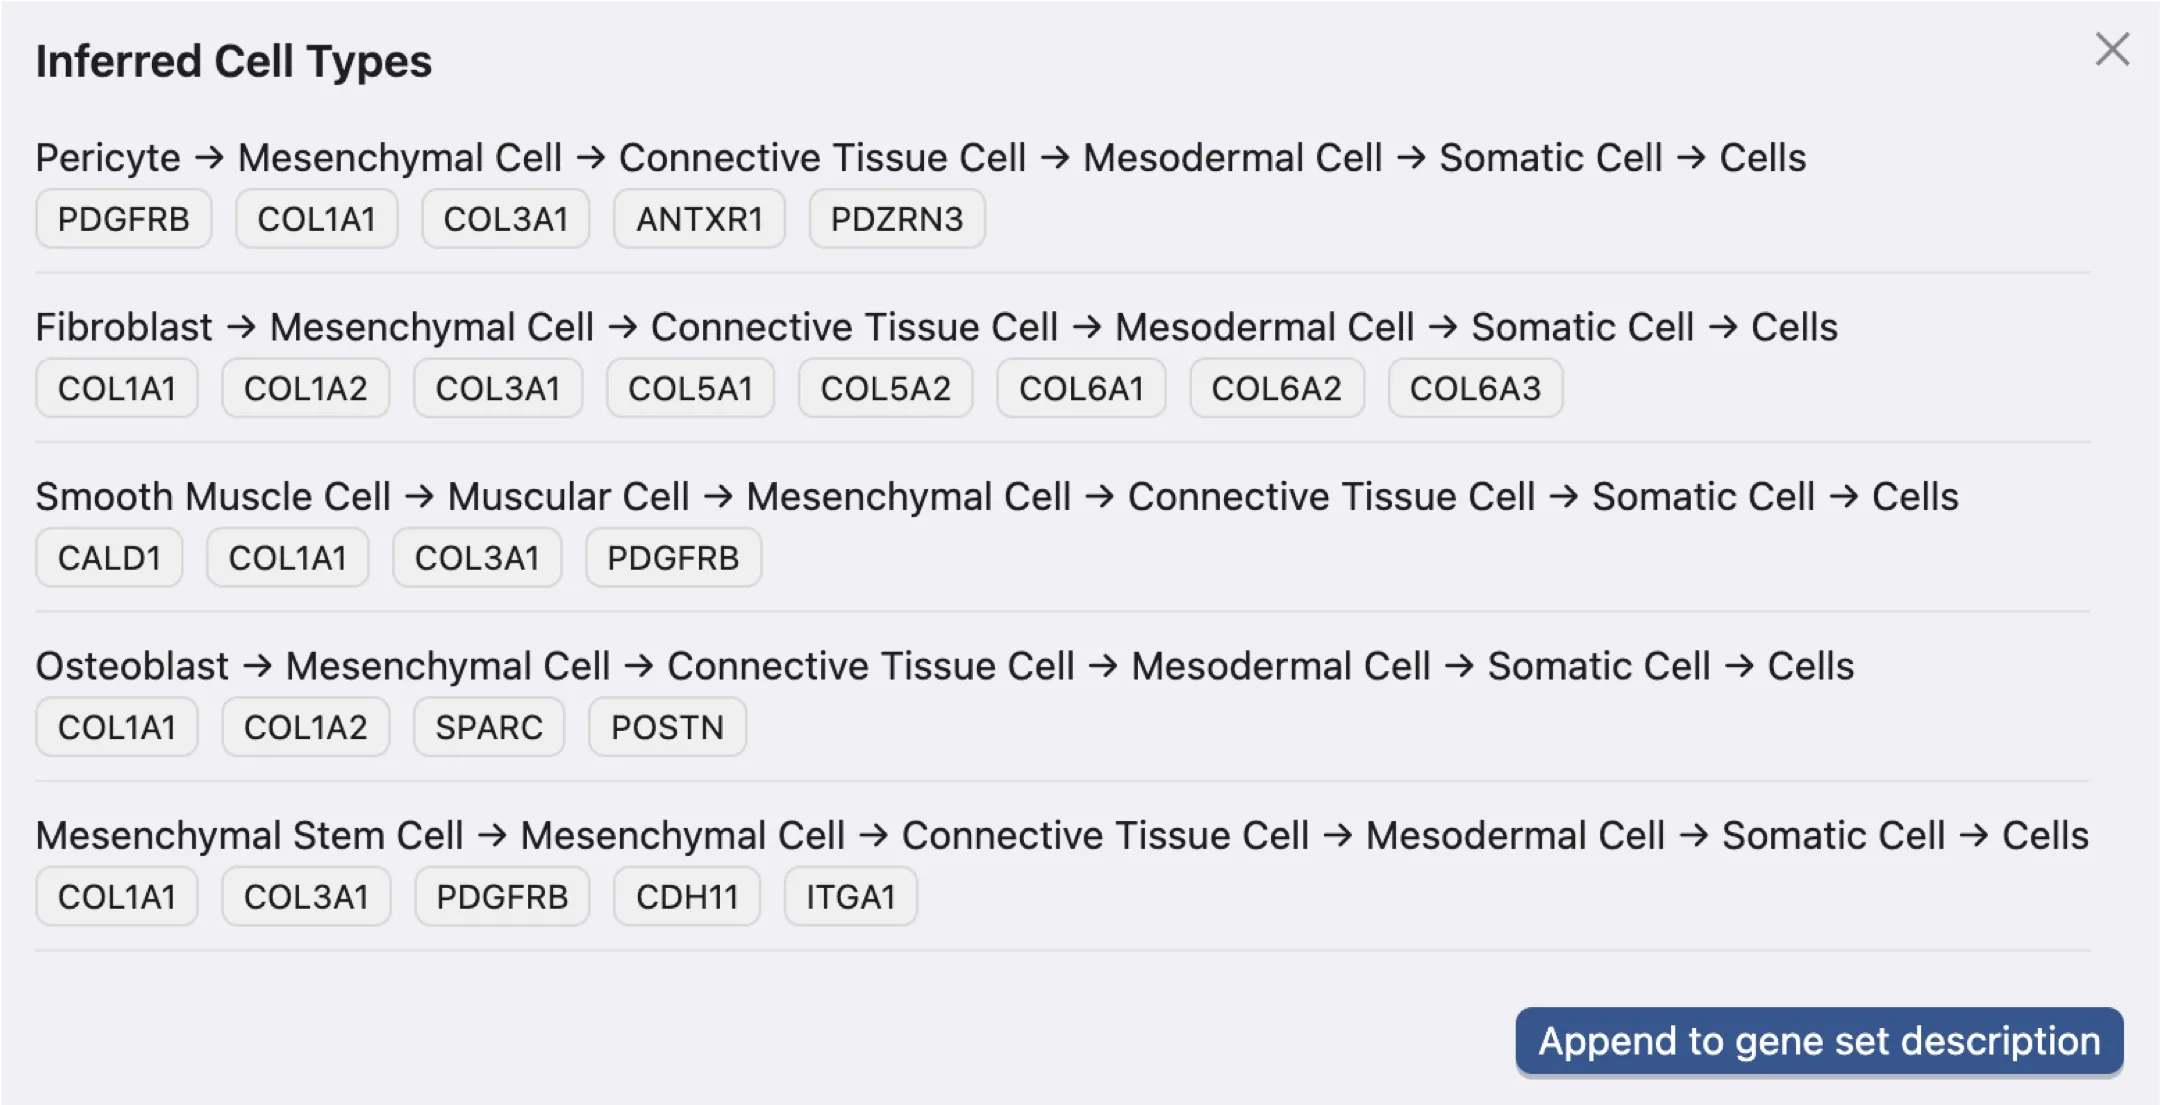
Task: Open the Osteoblast cell type entry
Action: click(x=131, y=665)
